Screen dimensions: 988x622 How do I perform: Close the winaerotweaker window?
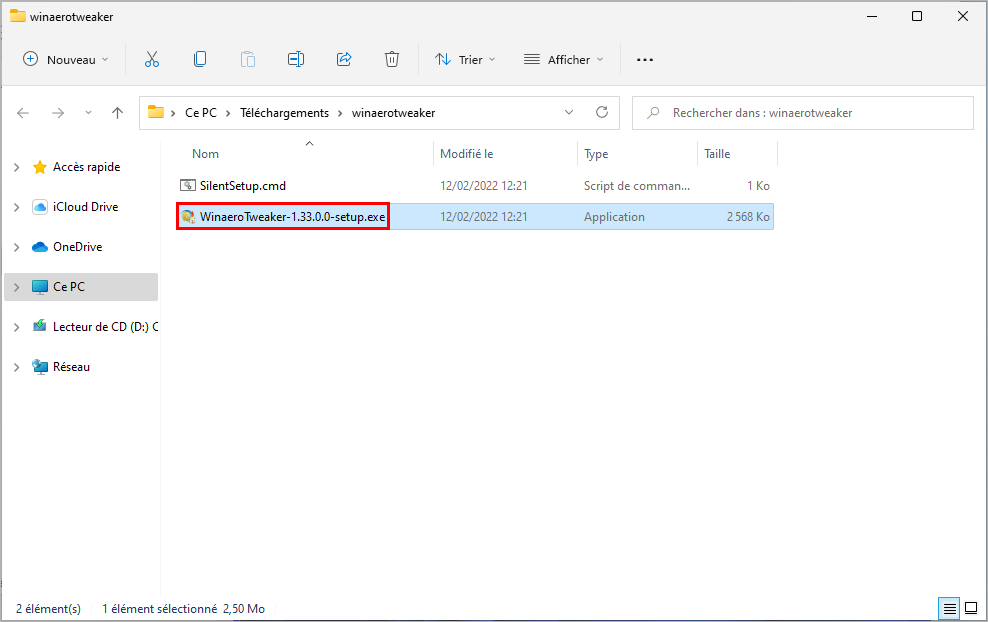click(x=963, y=16)
